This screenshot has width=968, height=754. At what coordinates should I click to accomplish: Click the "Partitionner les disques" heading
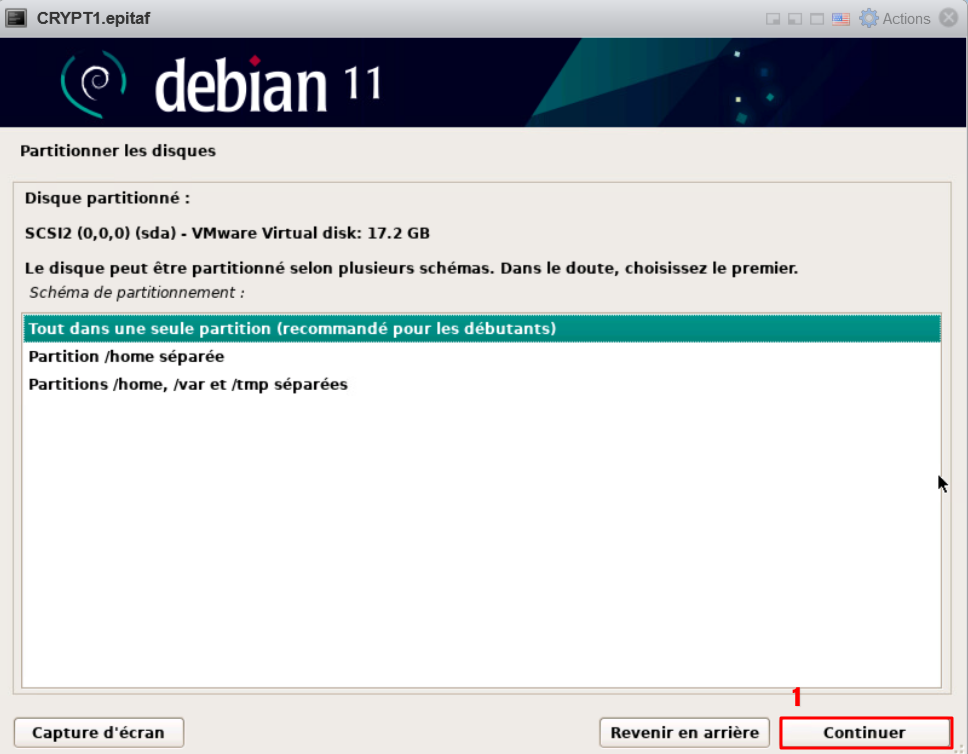coord(118,151)
